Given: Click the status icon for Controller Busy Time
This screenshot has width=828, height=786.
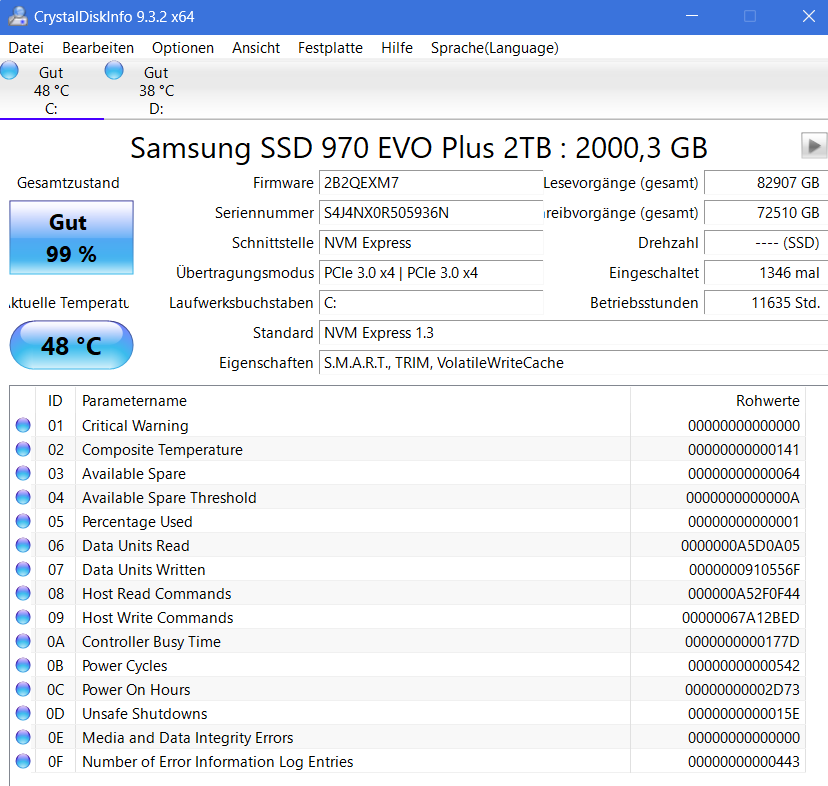Looking at the screenshot, I should click(23, 641).
